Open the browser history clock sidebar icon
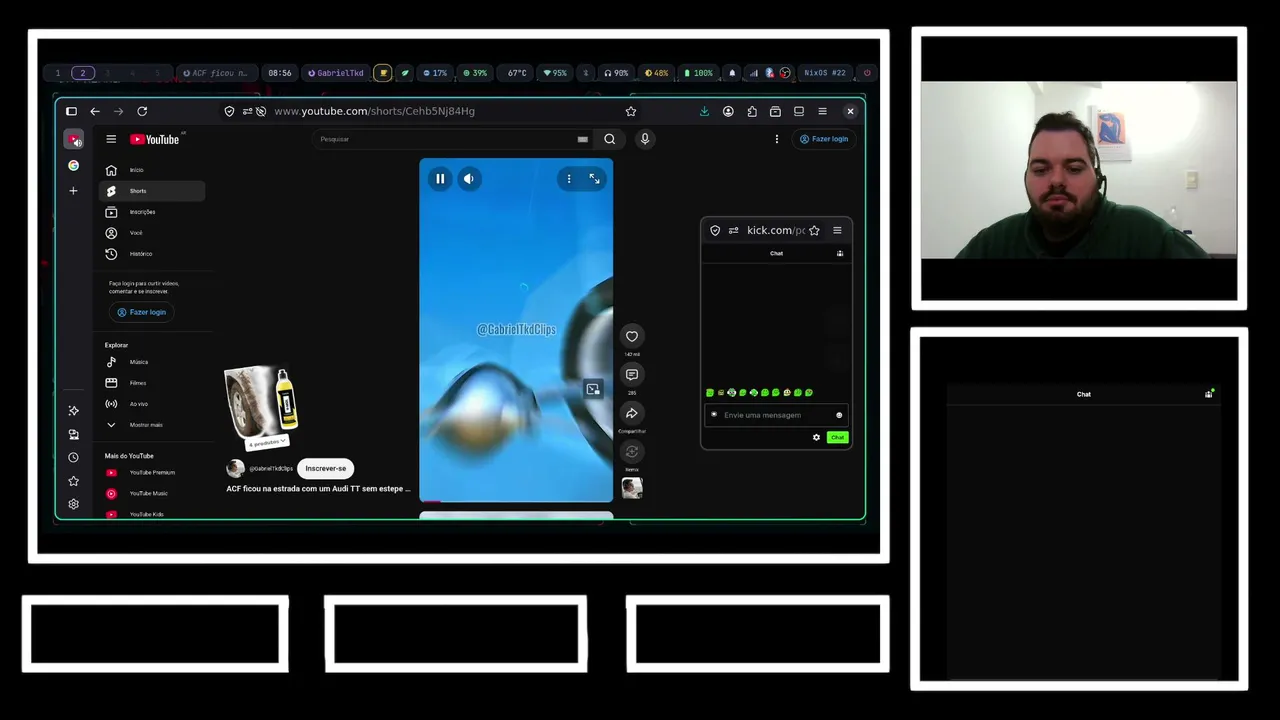This screenshot has height=720, width=1280. (73, 458)
